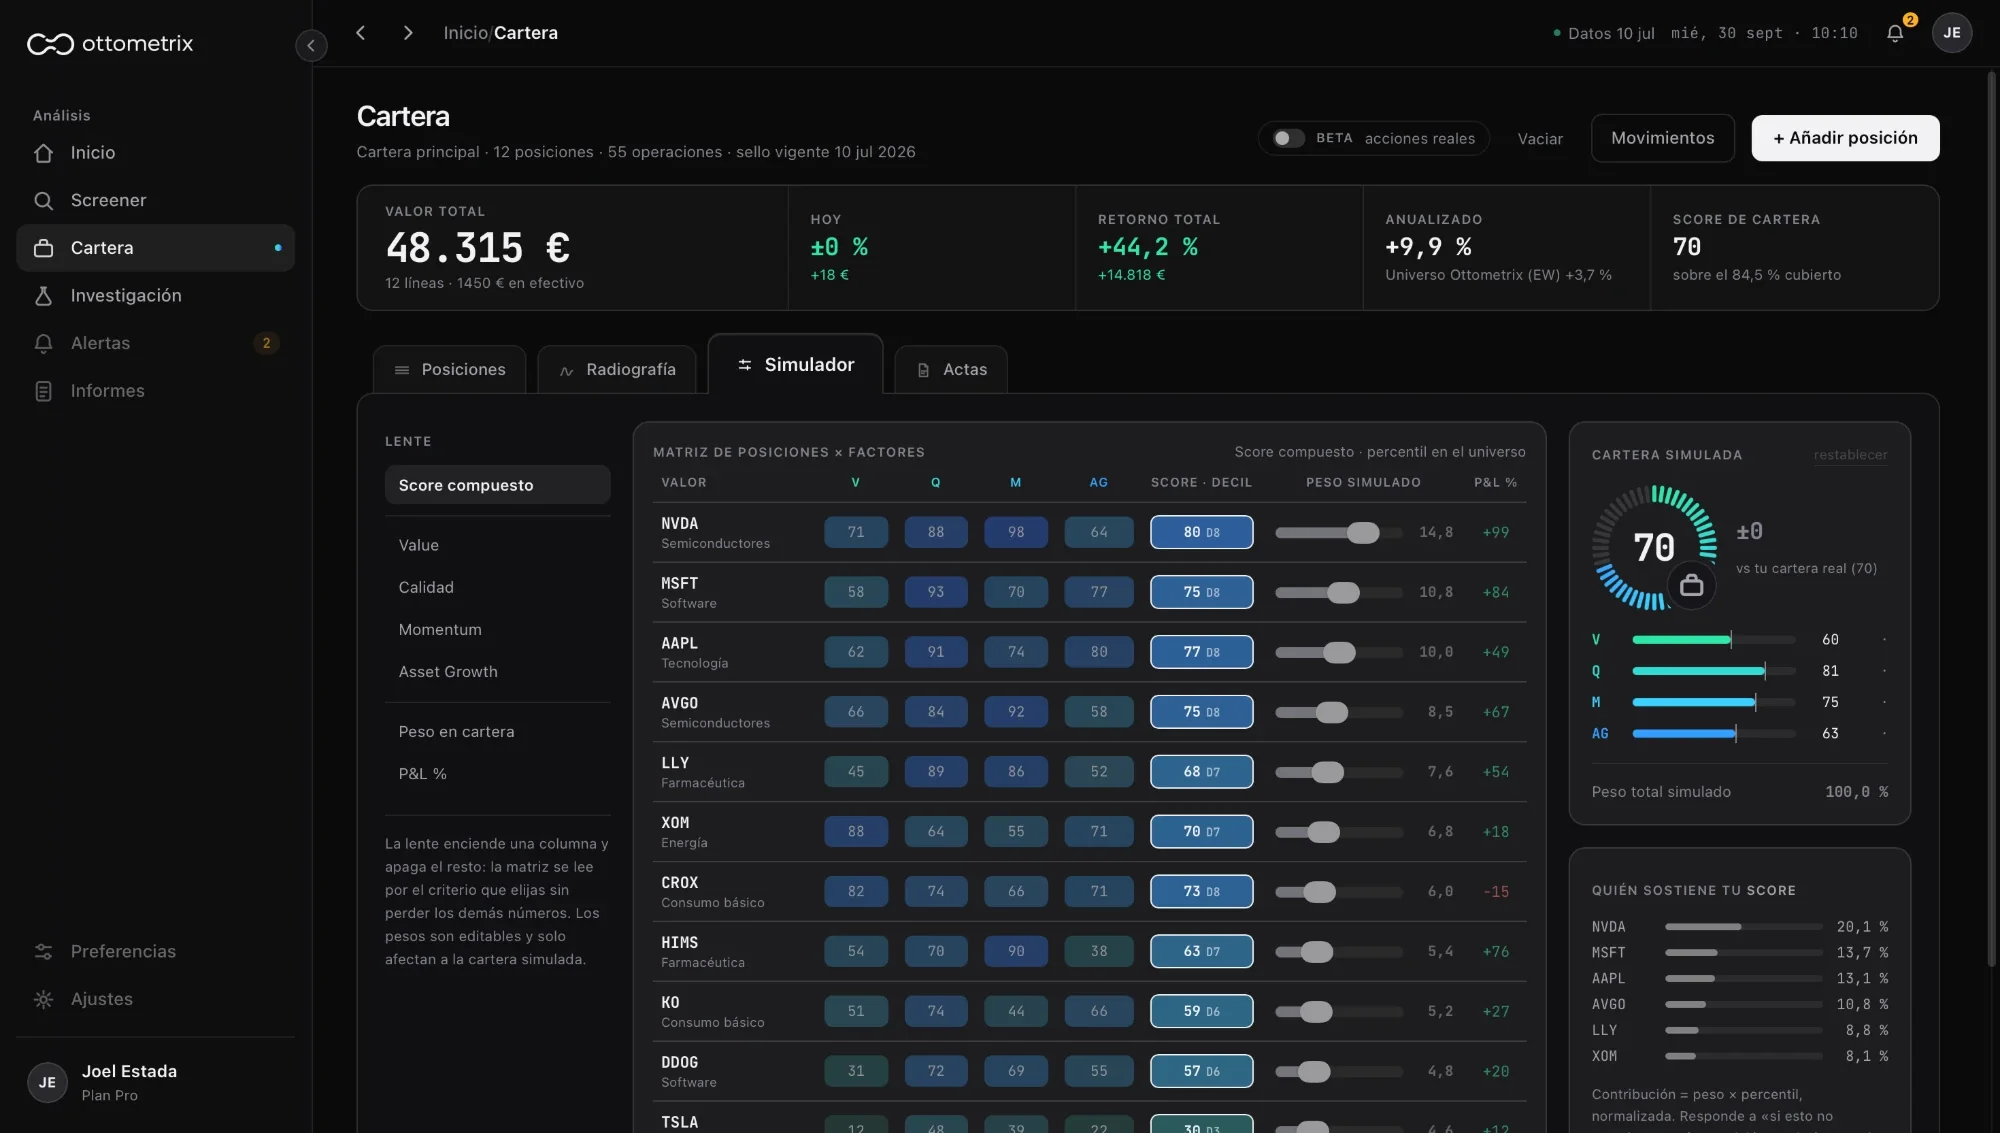Select the Calidad lens
Viewport: 2000px width, 1133px height.
coord(497,587)
